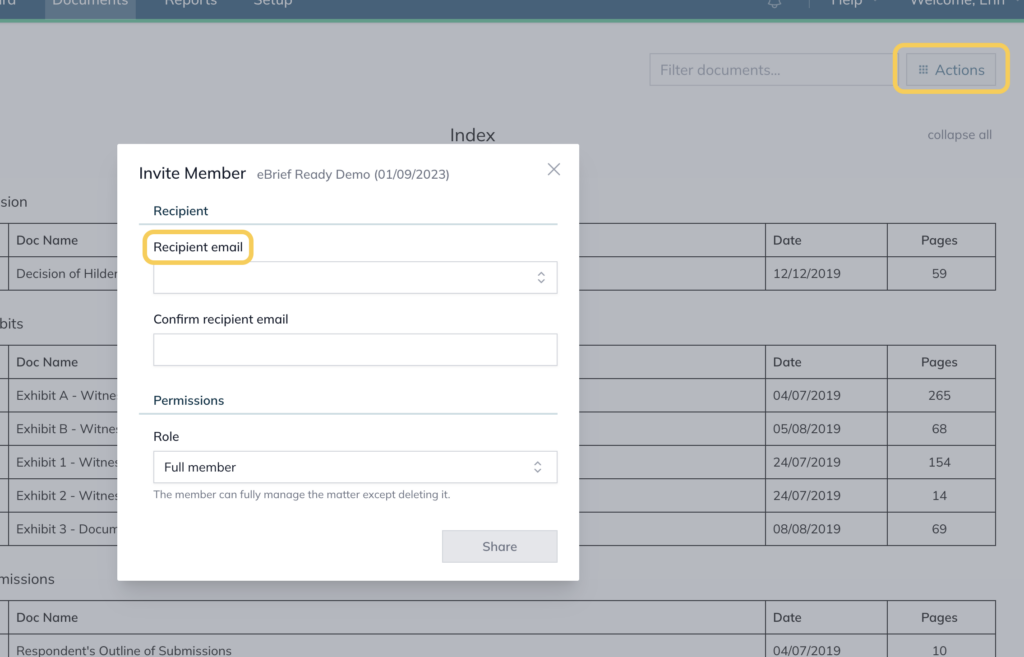Click the Share button
Image resolution: width=1024 pixels, height=657 pixels.
(x=500, y=546)
